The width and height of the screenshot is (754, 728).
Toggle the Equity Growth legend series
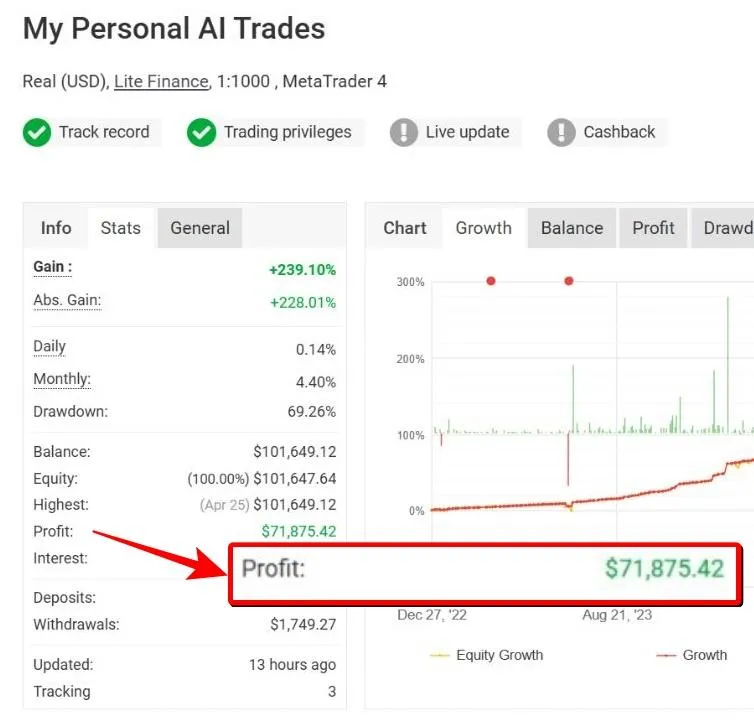coord(486,655)
